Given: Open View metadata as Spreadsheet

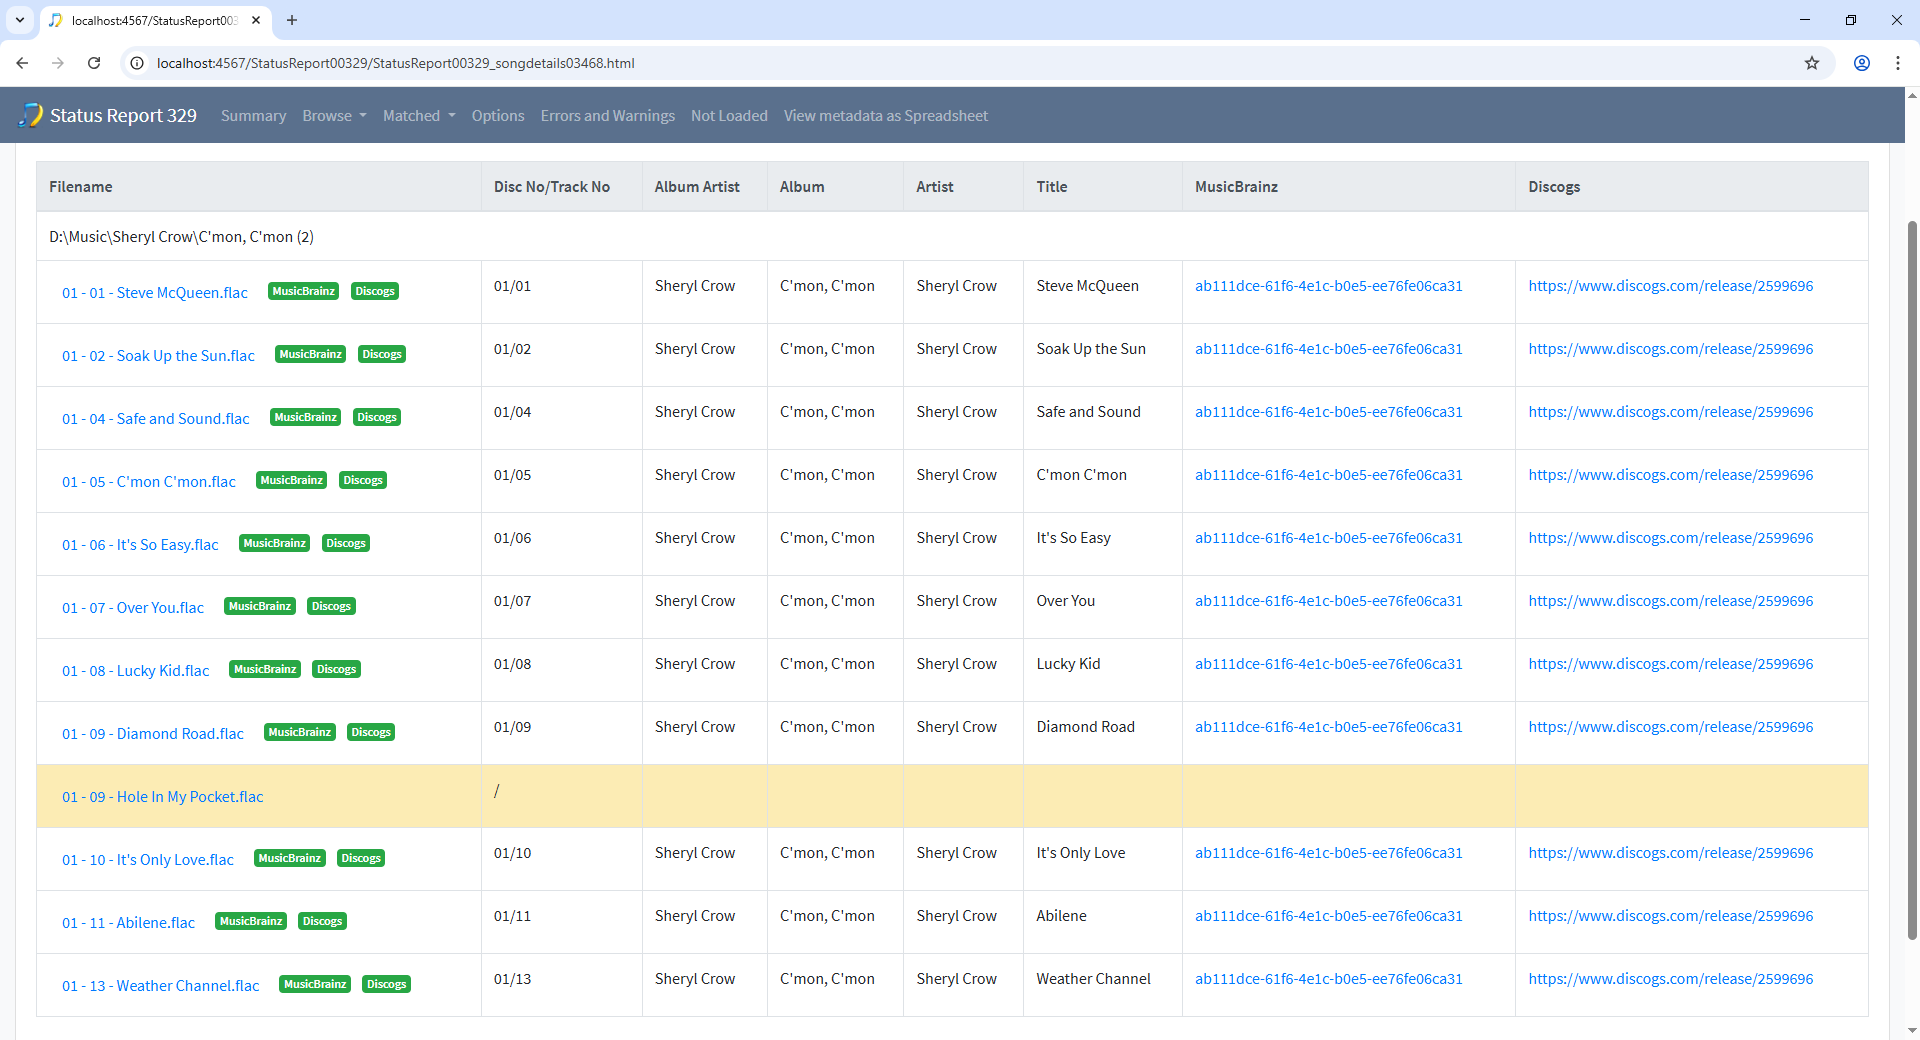Looking at the screenshot, I should coord(886,116).
